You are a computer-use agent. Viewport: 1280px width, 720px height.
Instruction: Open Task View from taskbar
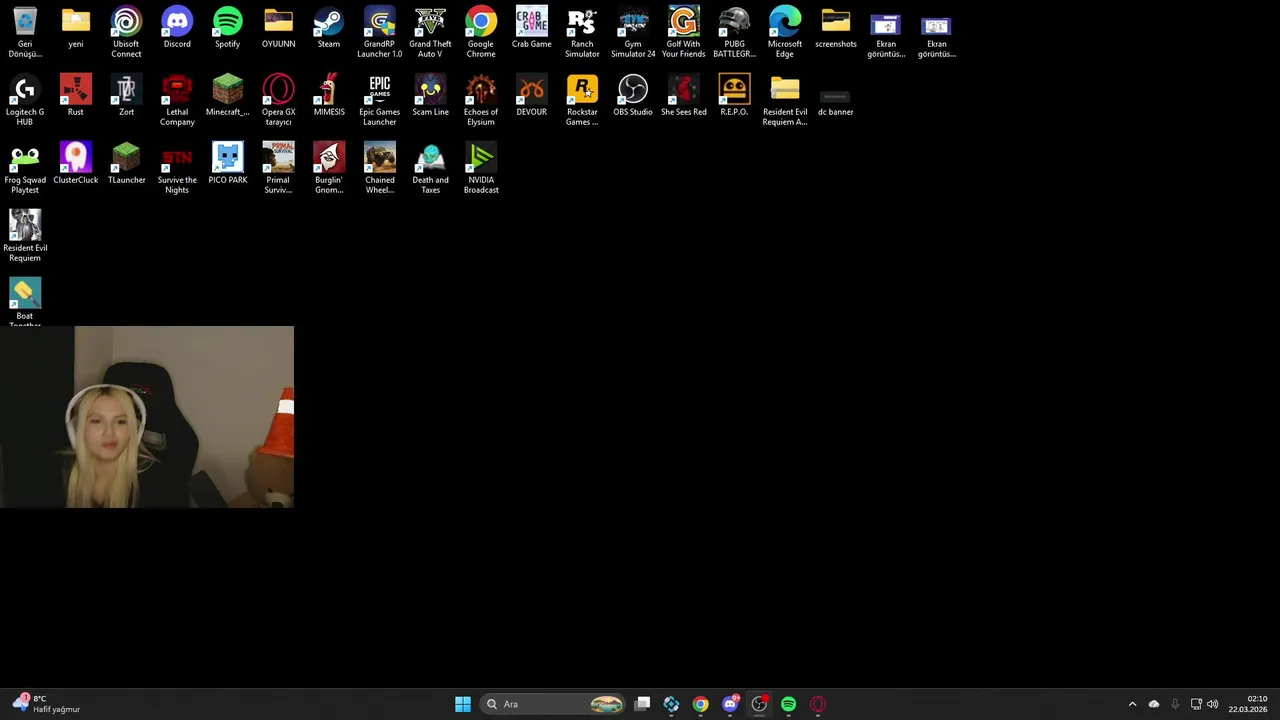point(642,704)
